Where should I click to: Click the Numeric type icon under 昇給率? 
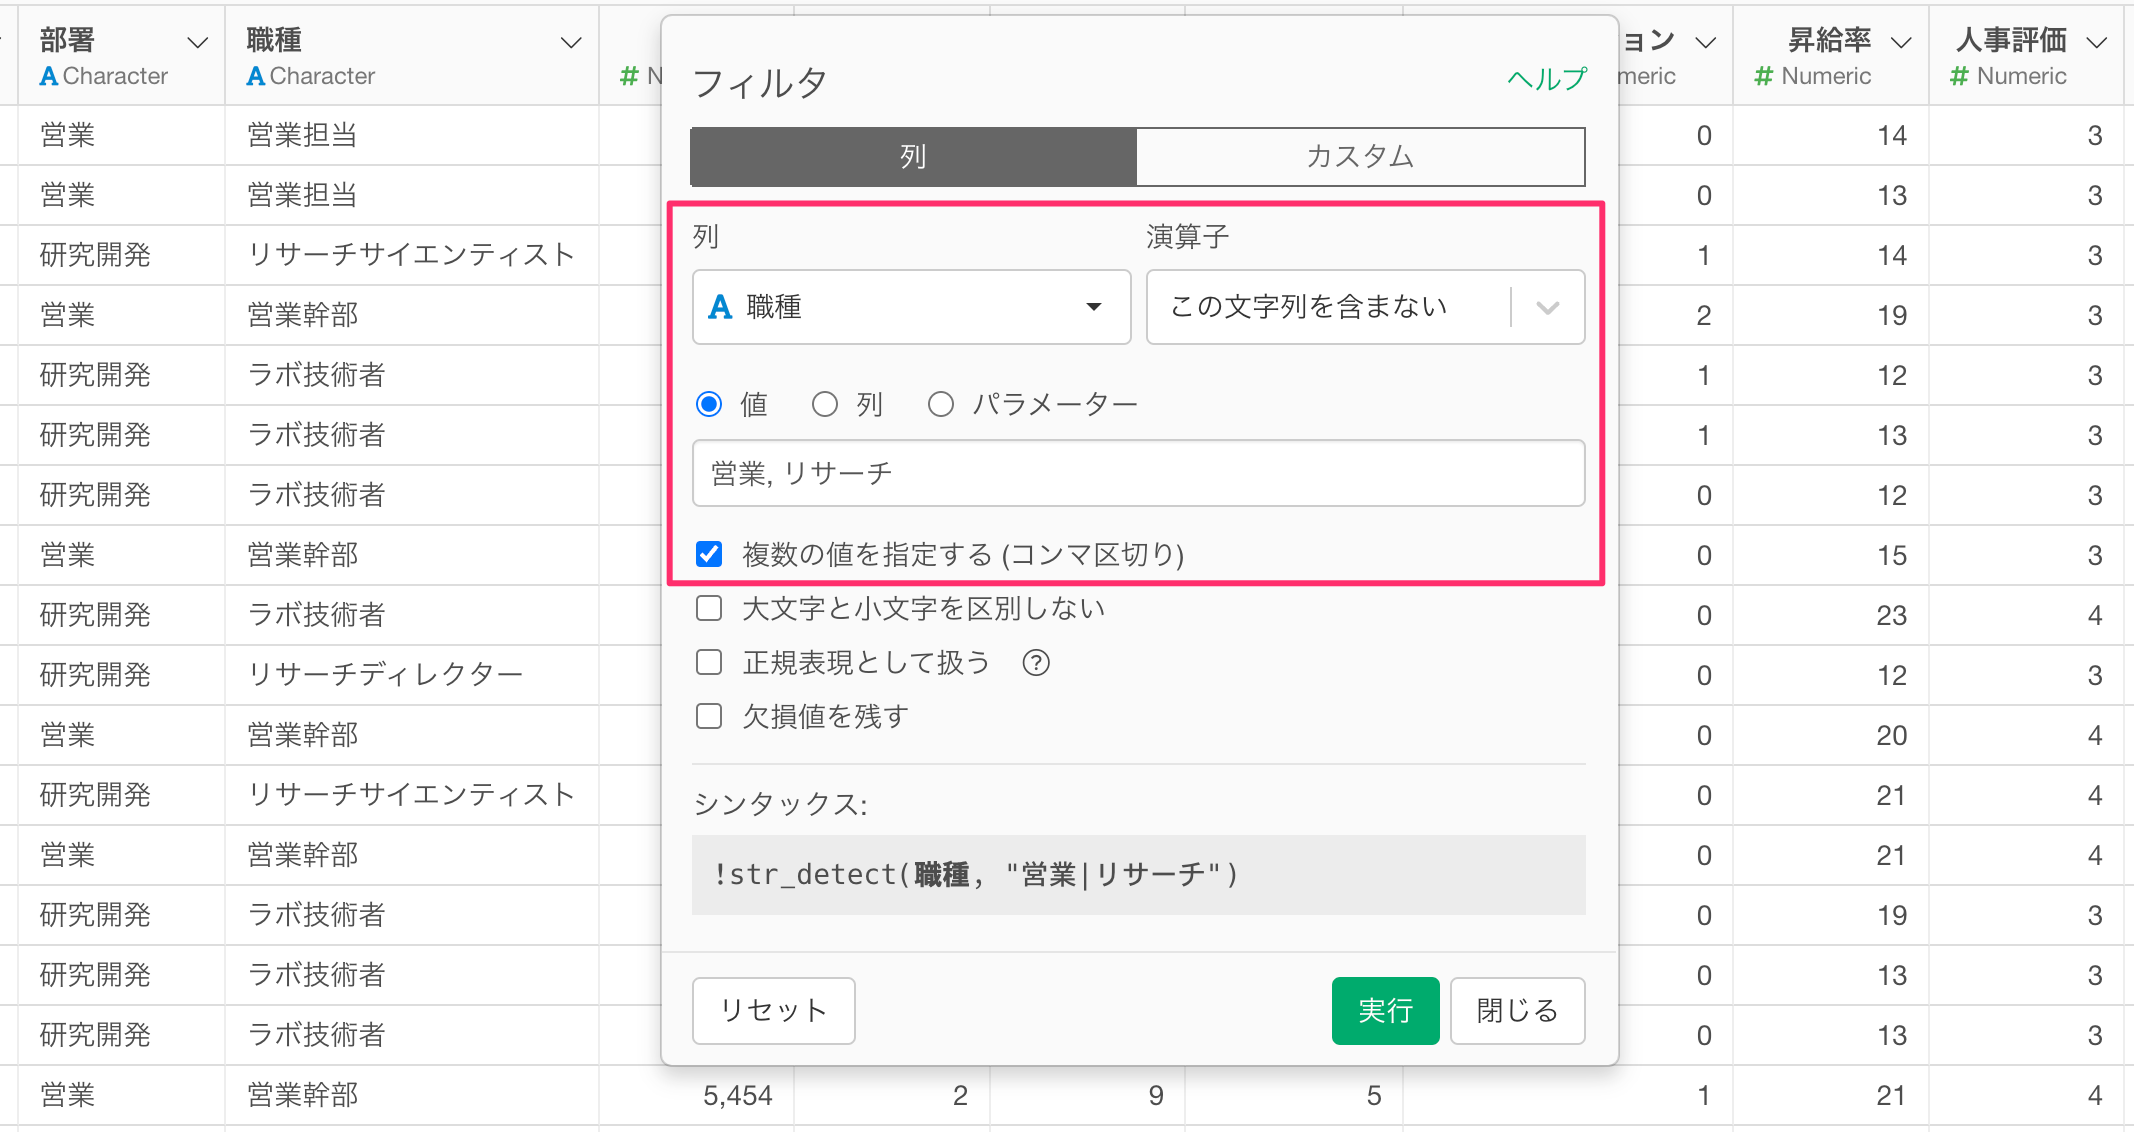coord(1764,76)
